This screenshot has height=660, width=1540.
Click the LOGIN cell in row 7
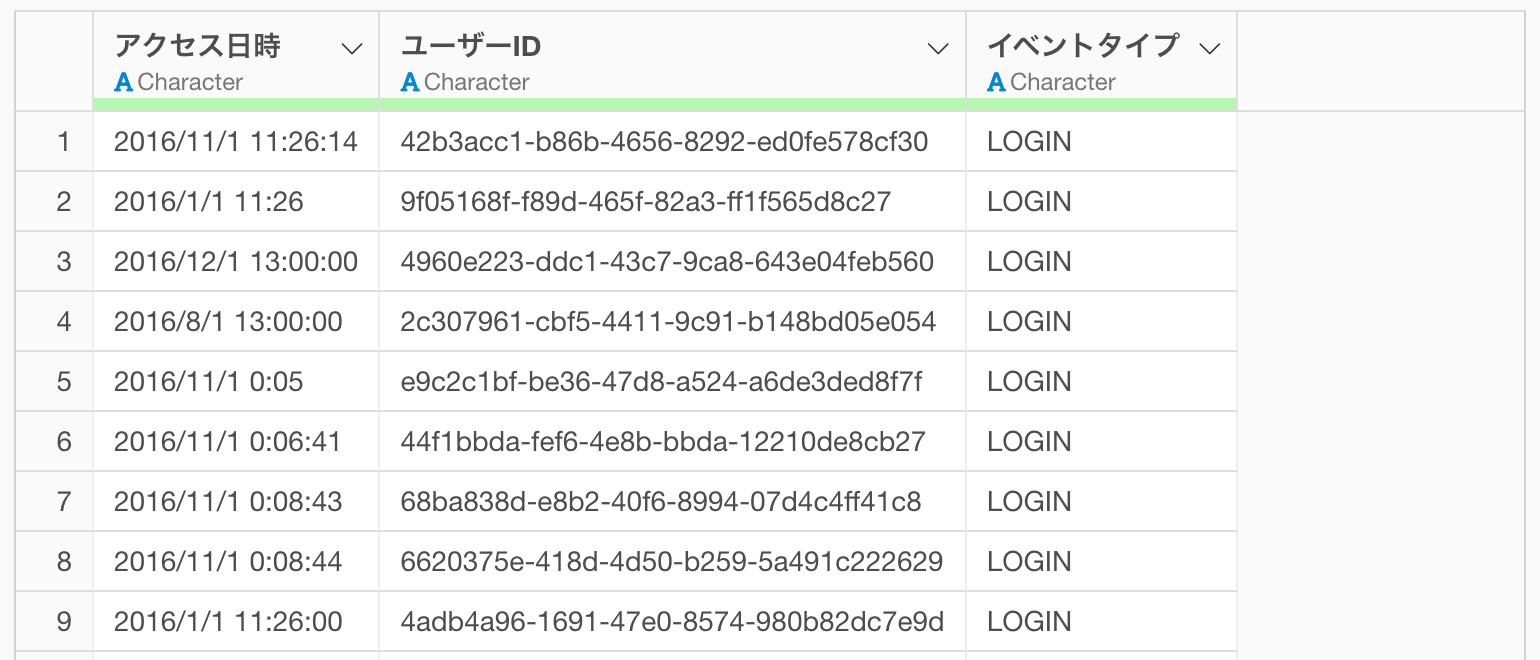click(x=1101, y=502)
